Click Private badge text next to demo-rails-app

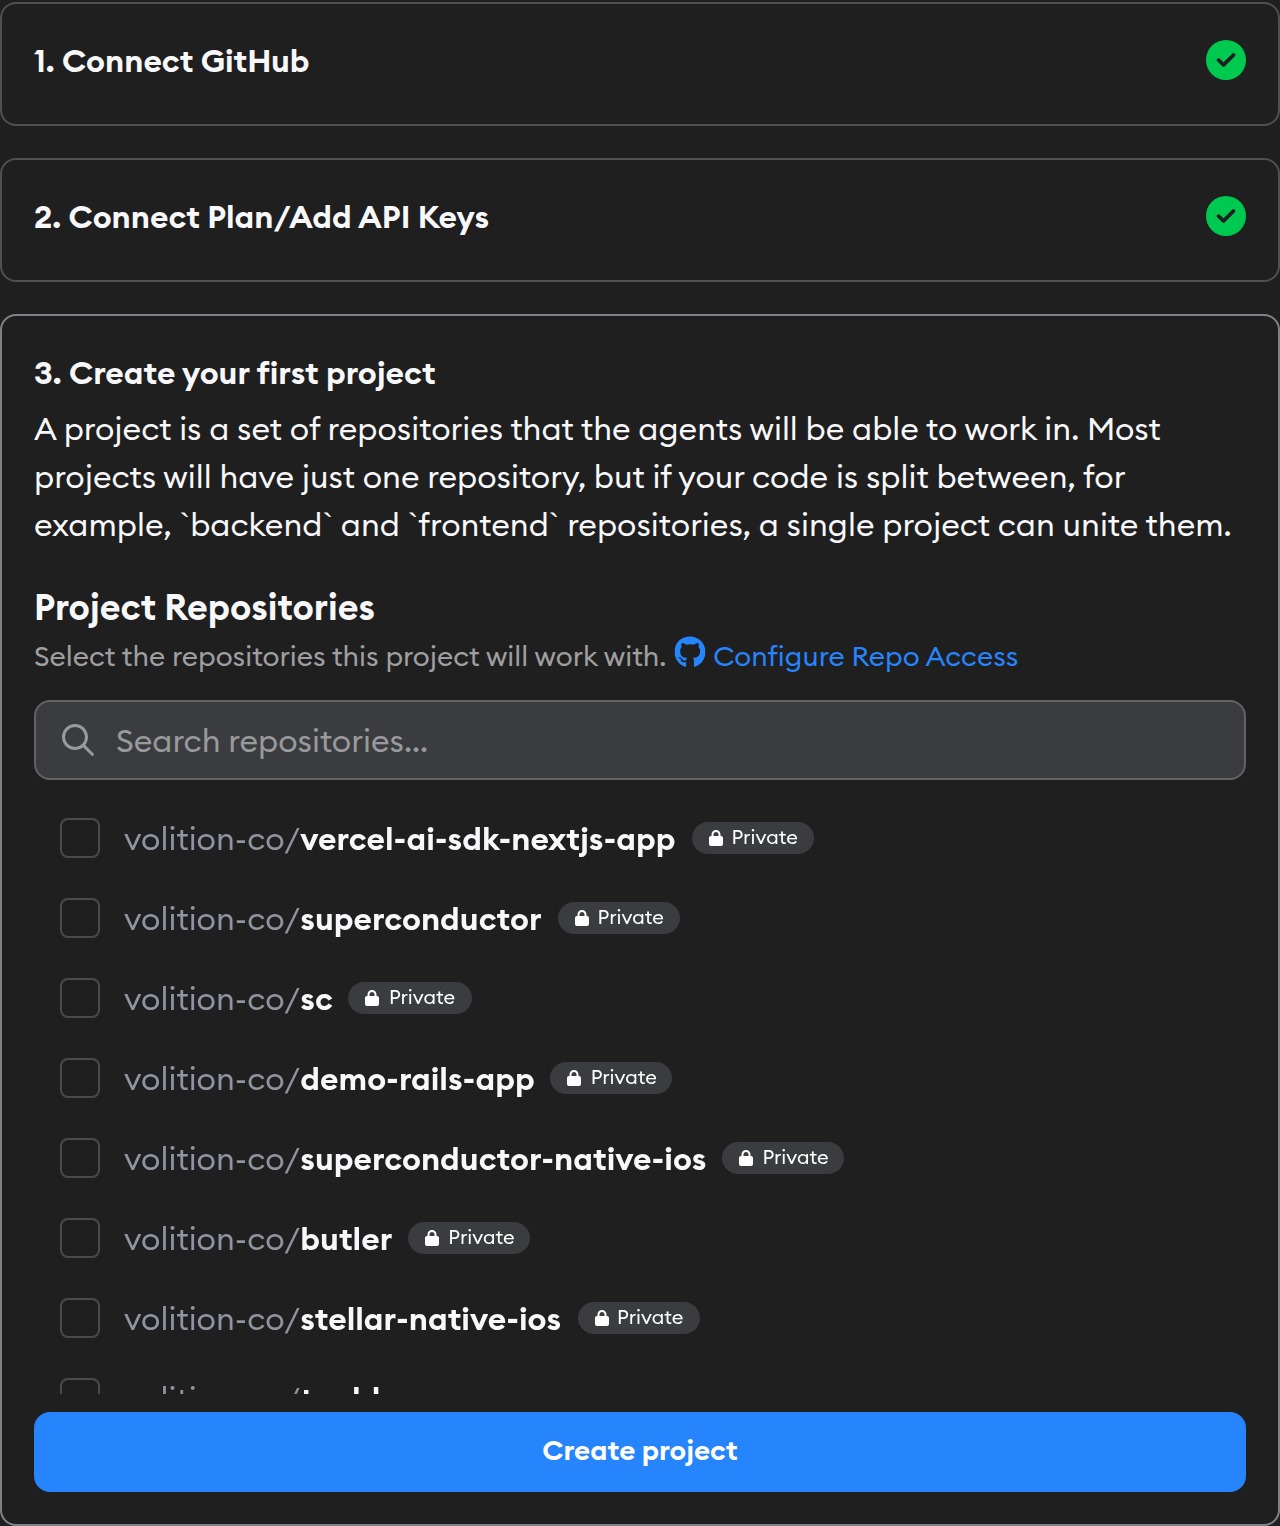[x=623, y=1078]
